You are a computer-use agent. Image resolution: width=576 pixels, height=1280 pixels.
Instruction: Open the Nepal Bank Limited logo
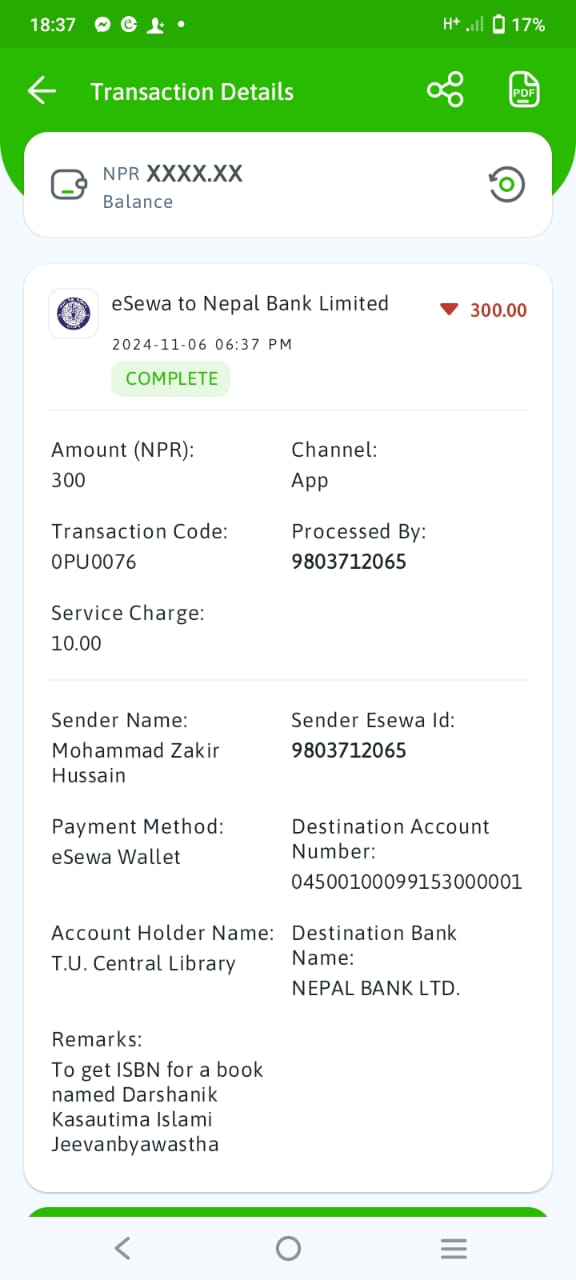pos(74,314)
